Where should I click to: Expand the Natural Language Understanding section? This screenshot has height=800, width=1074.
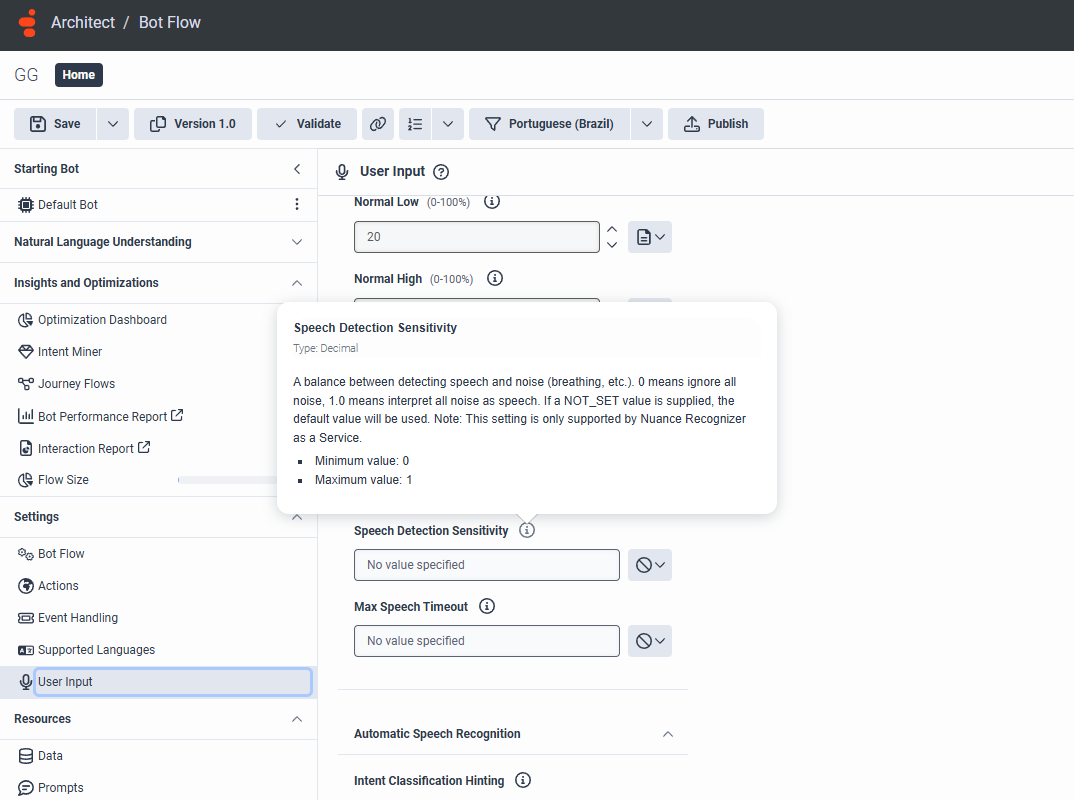(296, 242)
